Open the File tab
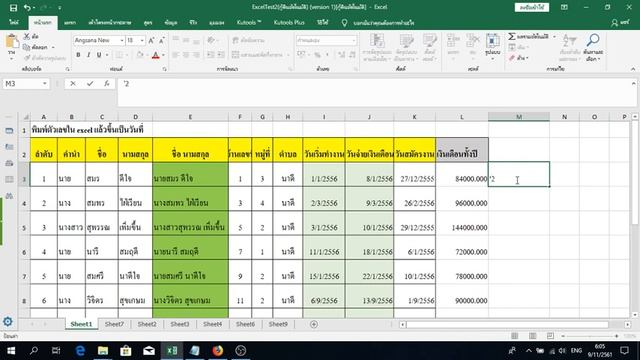Viewport: 640px width, 360px height. 14,23
